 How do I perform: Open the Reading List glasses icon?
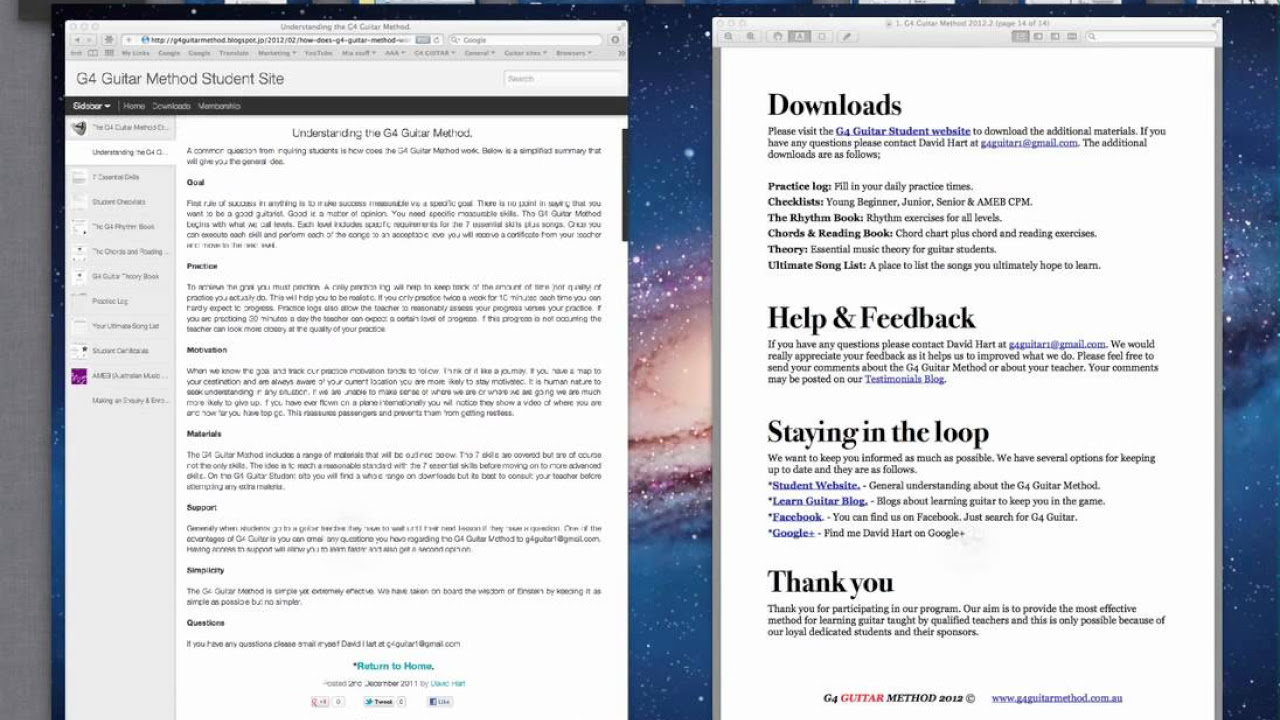tap(77, 53)
